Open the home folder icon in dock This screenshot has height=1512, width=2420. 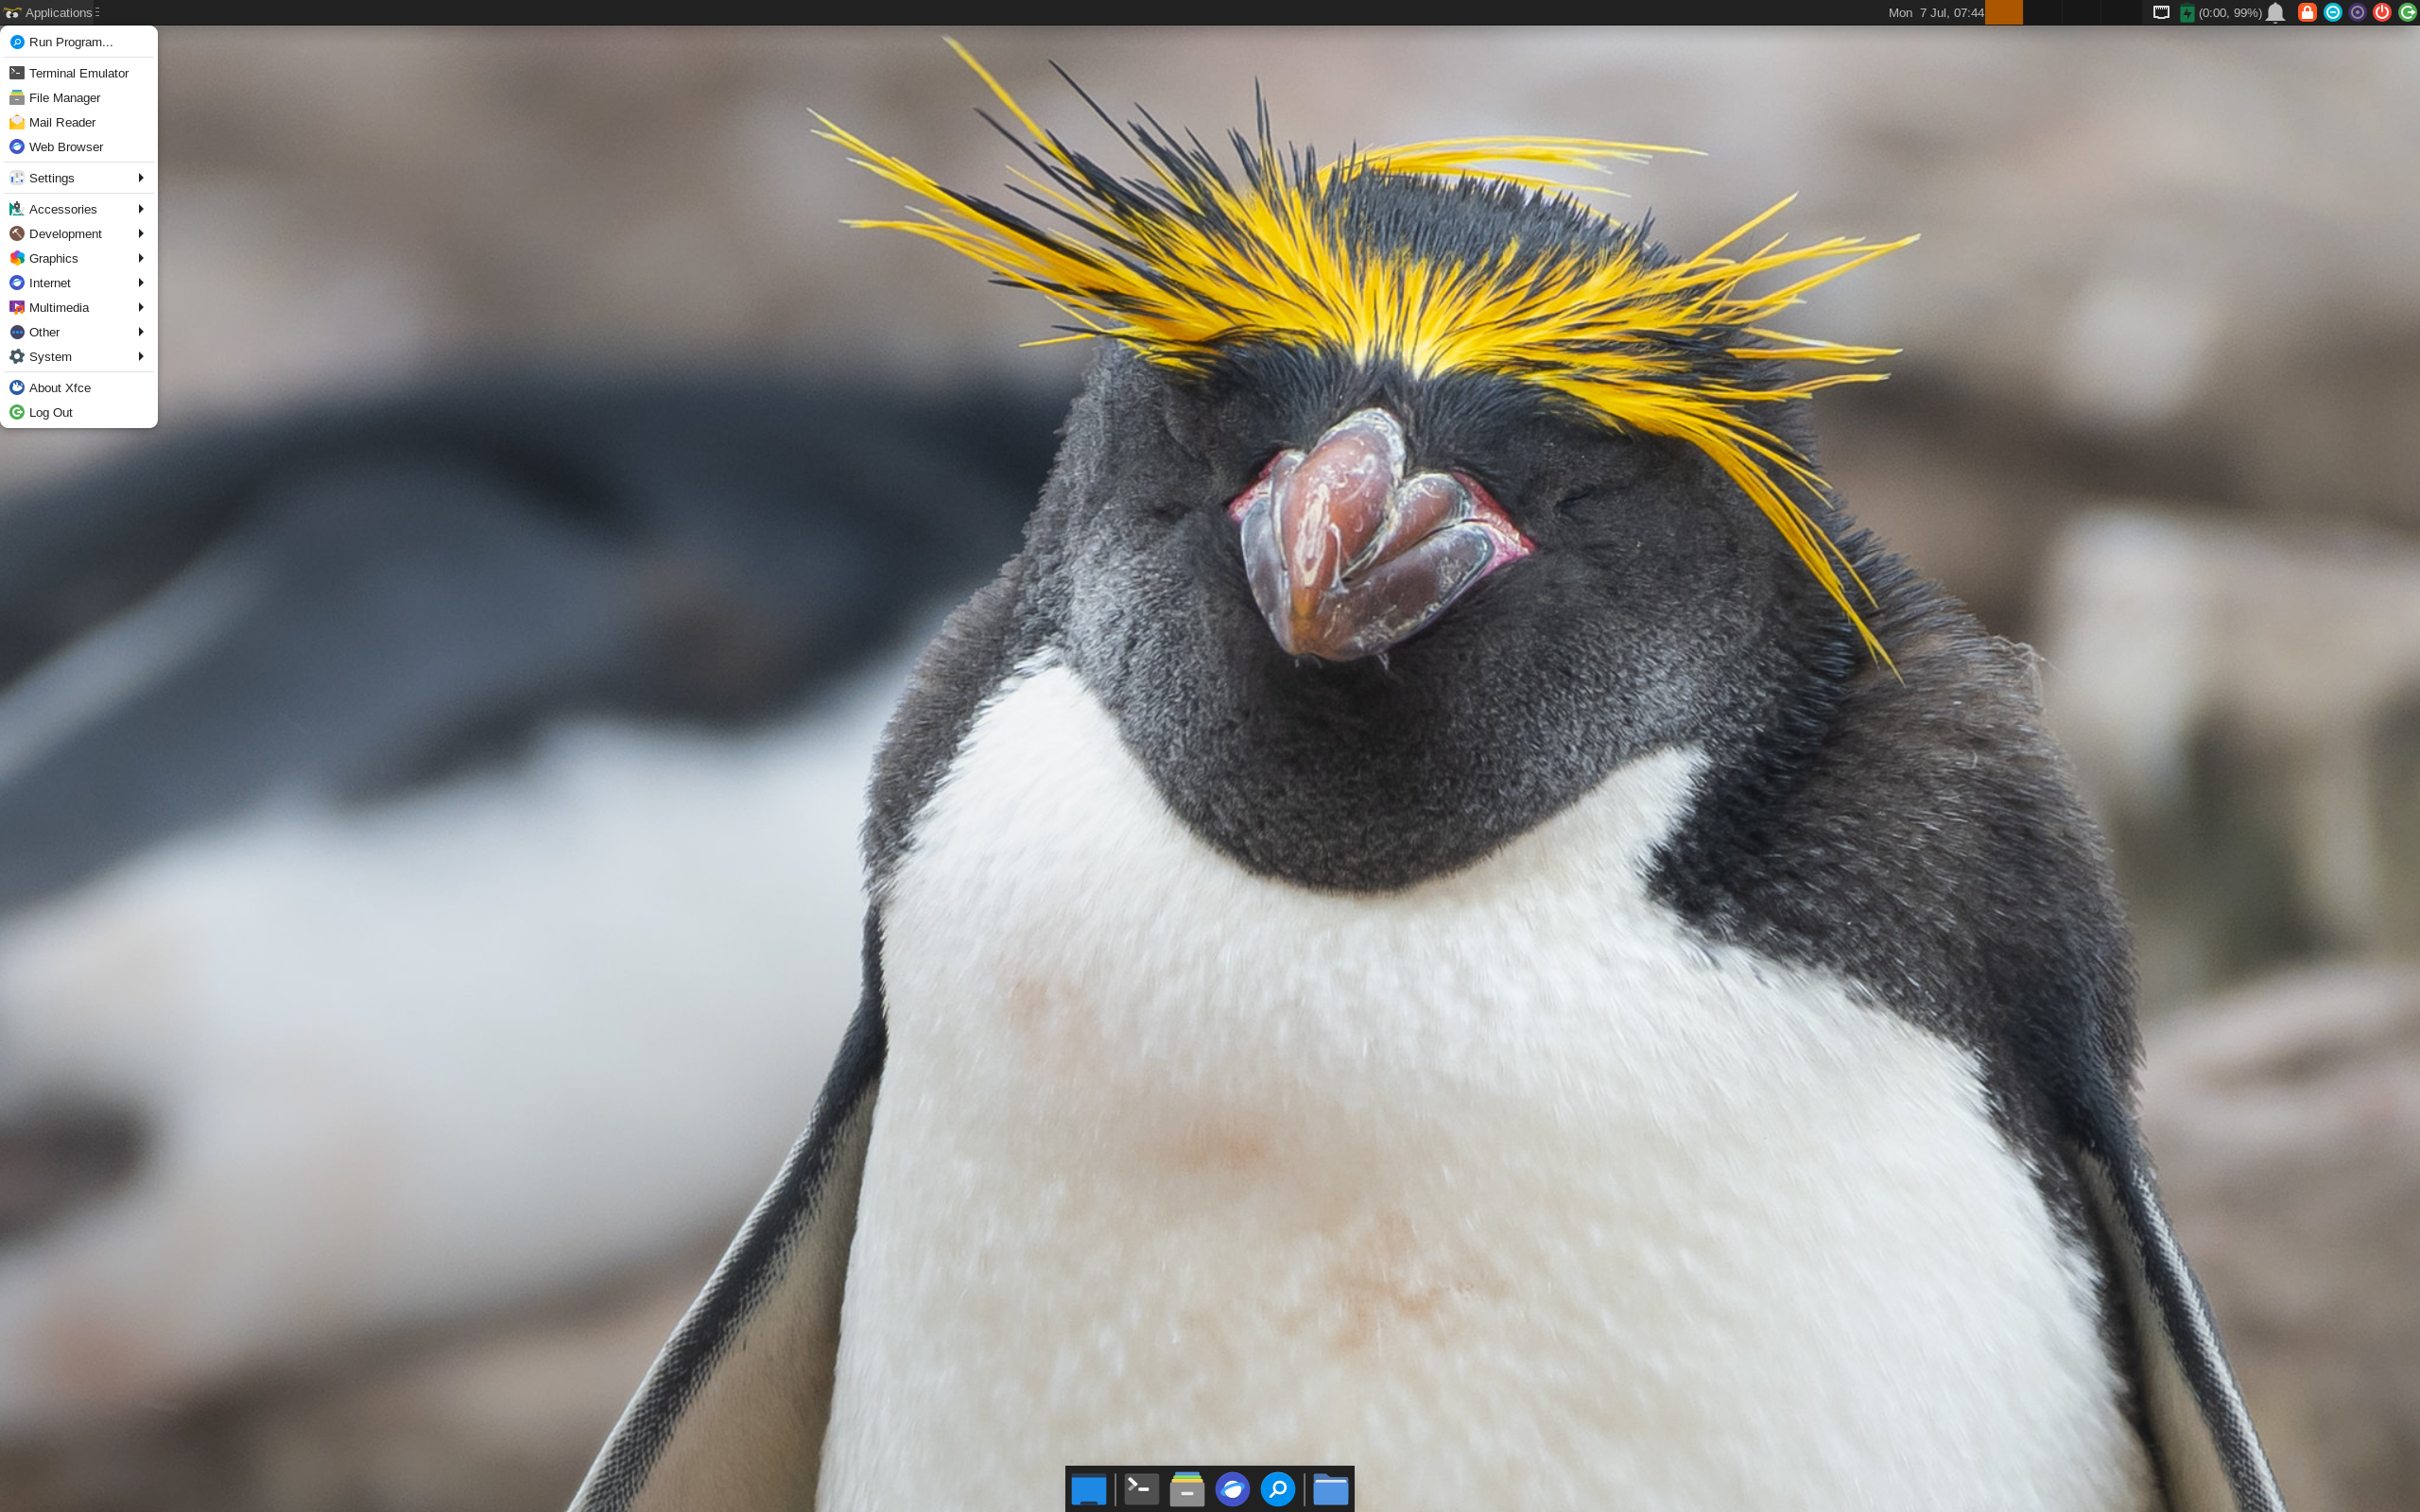pyautogui.click(x=1330, y=1489)
